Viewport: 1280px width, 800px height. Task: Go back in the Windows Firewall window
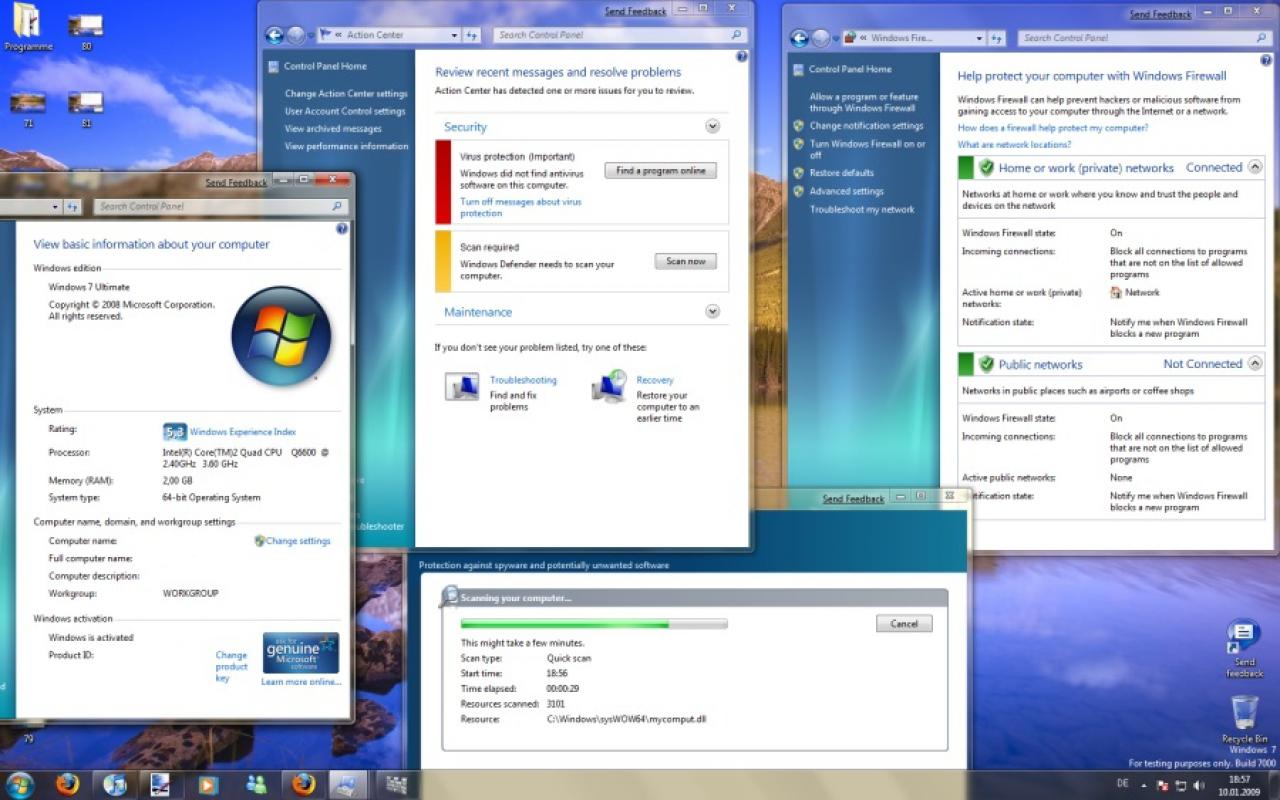point(799,38)
